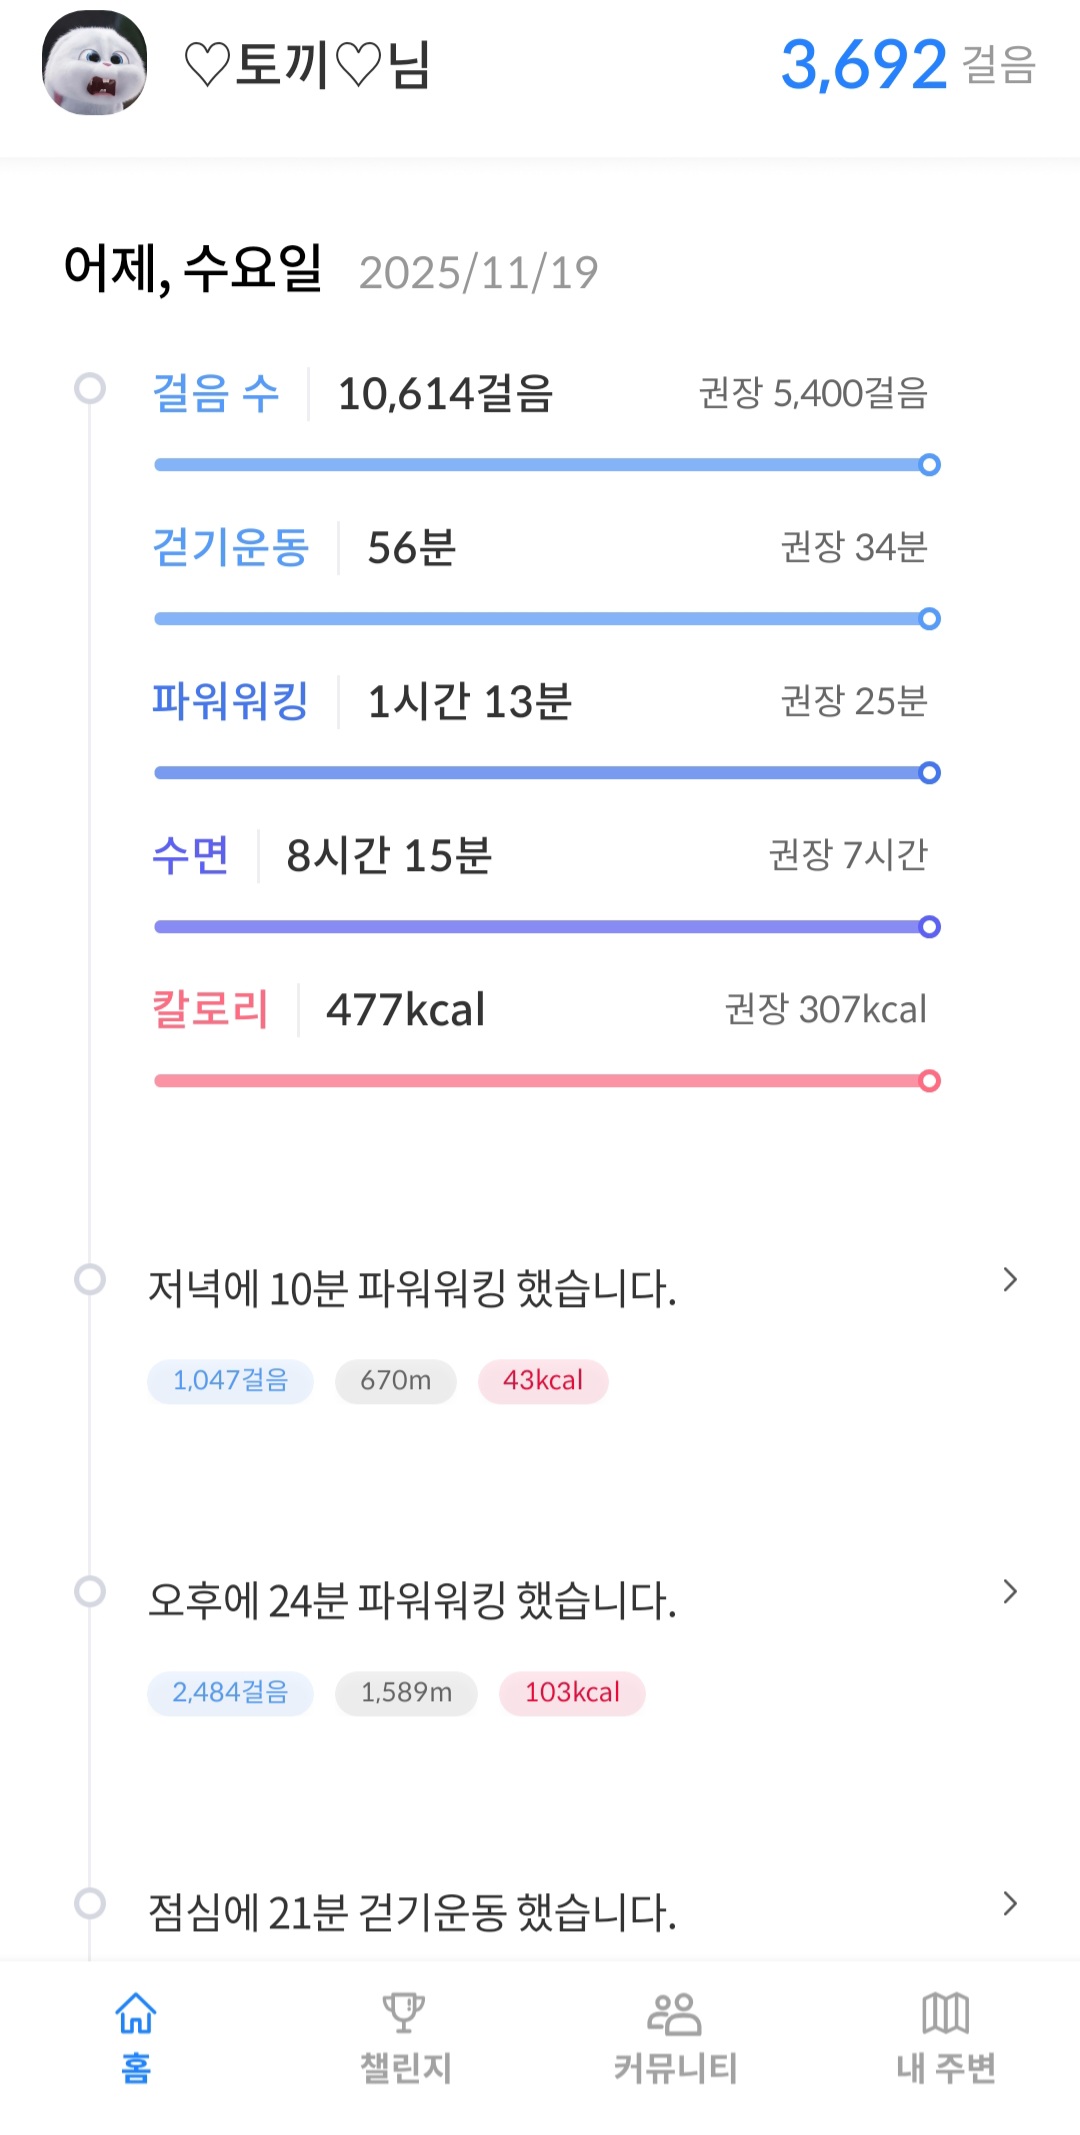1080x2135 pixels.
Task: Expand the lunch 21-minute walking exercise entry
Action: pyautogui.click(x=1010, y=1904)
